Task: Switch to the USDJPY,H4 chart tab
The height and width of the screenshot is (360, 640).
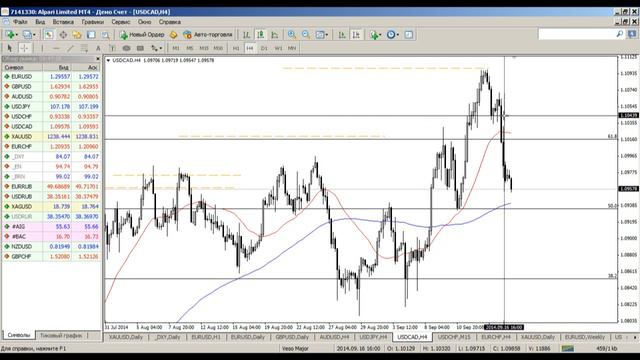Action: (x=373, y=337)
